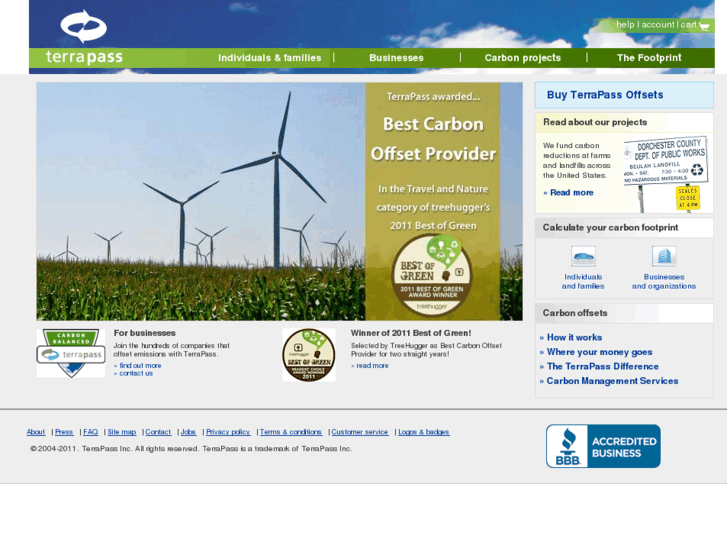Open Terms & conditions footer link
This screenshot has height=545, width=727.
[291, 432]
